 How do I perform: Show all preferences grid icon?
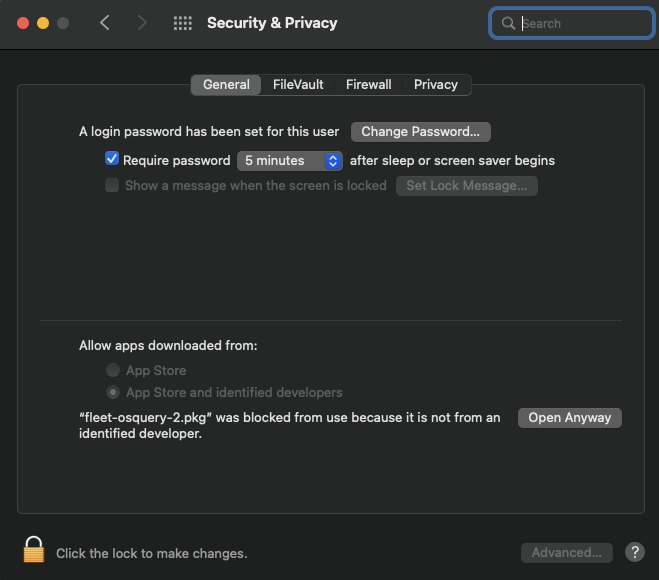[x=183, y=23]
